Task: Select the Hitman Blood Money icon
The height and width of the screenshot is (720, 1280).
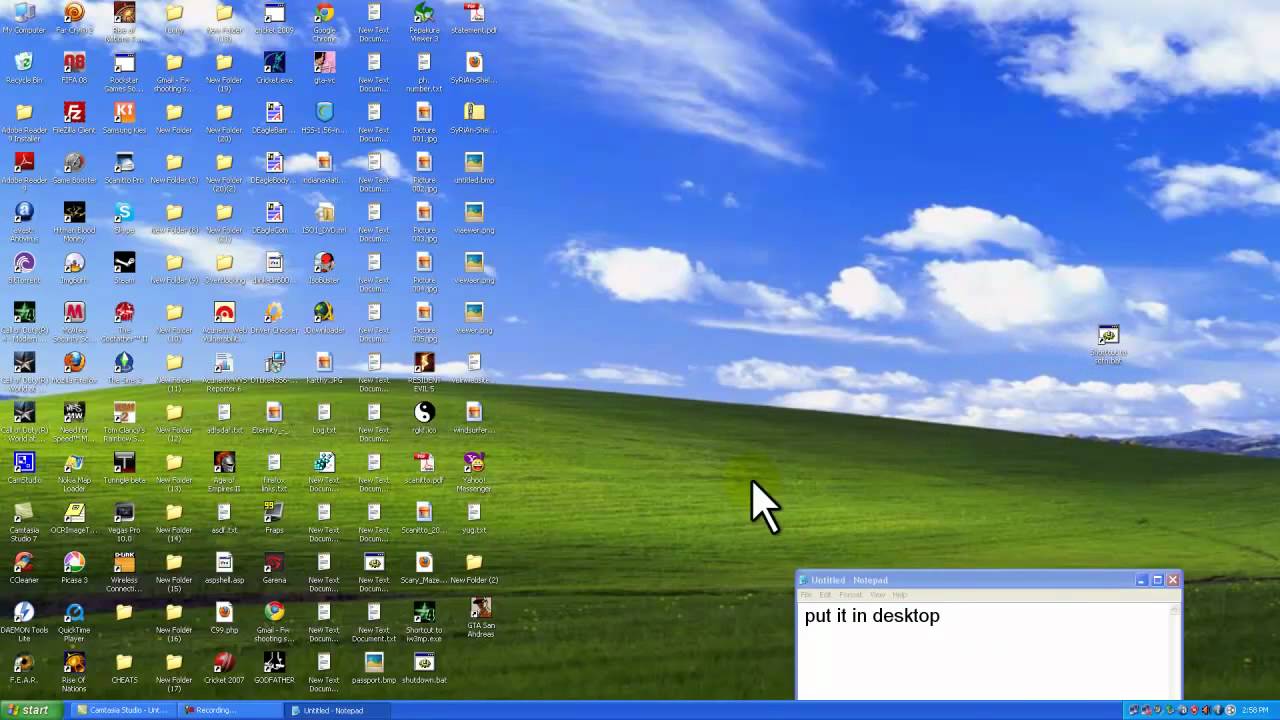Action: click(74, 223)
